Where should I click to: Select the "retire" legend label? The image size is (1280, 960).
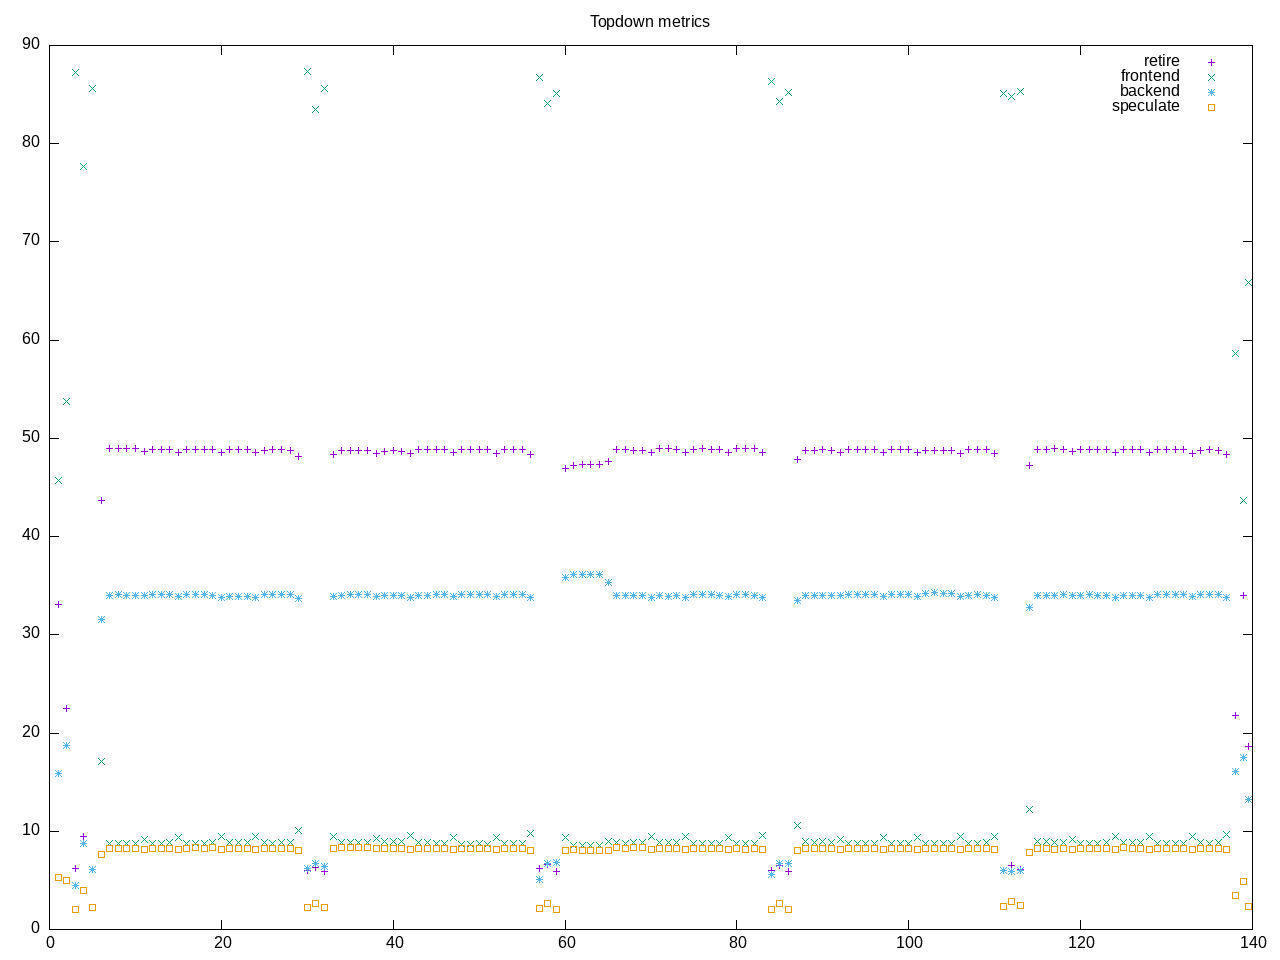[1161, 61]
